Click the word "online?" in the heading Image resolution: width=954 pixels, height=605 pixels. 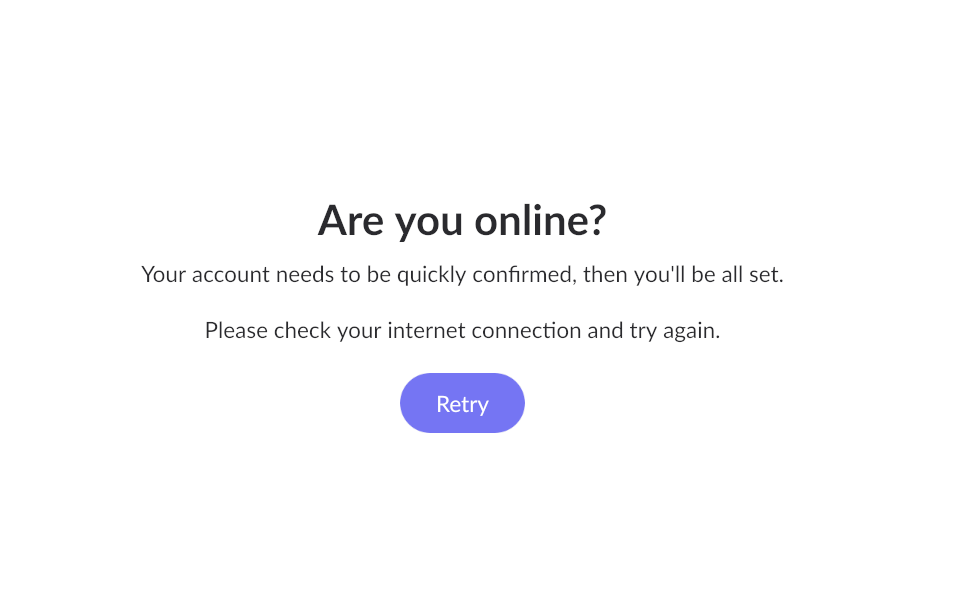point(540,220)
